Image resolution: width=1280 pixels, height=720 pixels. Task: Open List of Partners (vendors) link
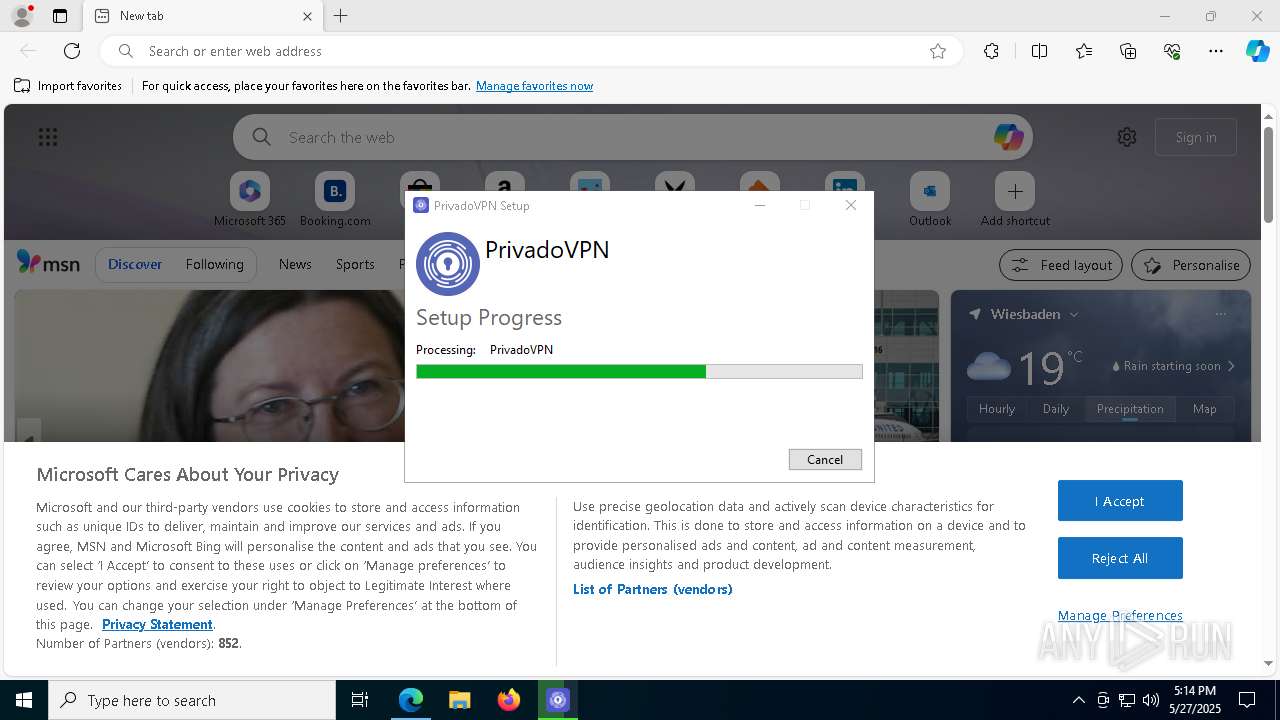click(652, 589)
